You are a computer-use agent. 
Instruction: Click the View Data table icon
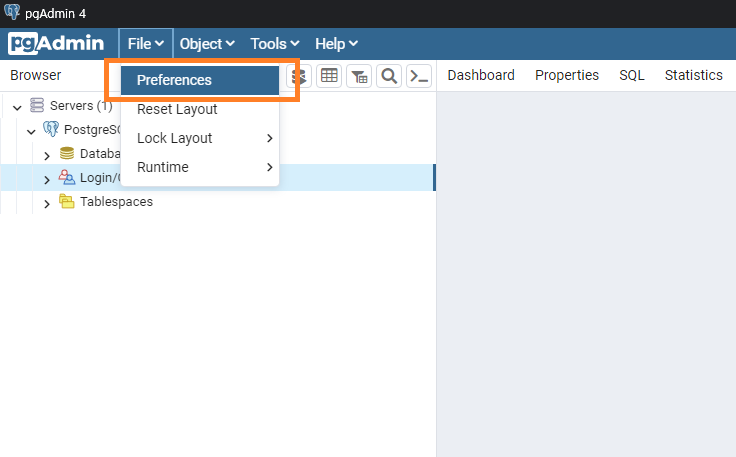329,76
